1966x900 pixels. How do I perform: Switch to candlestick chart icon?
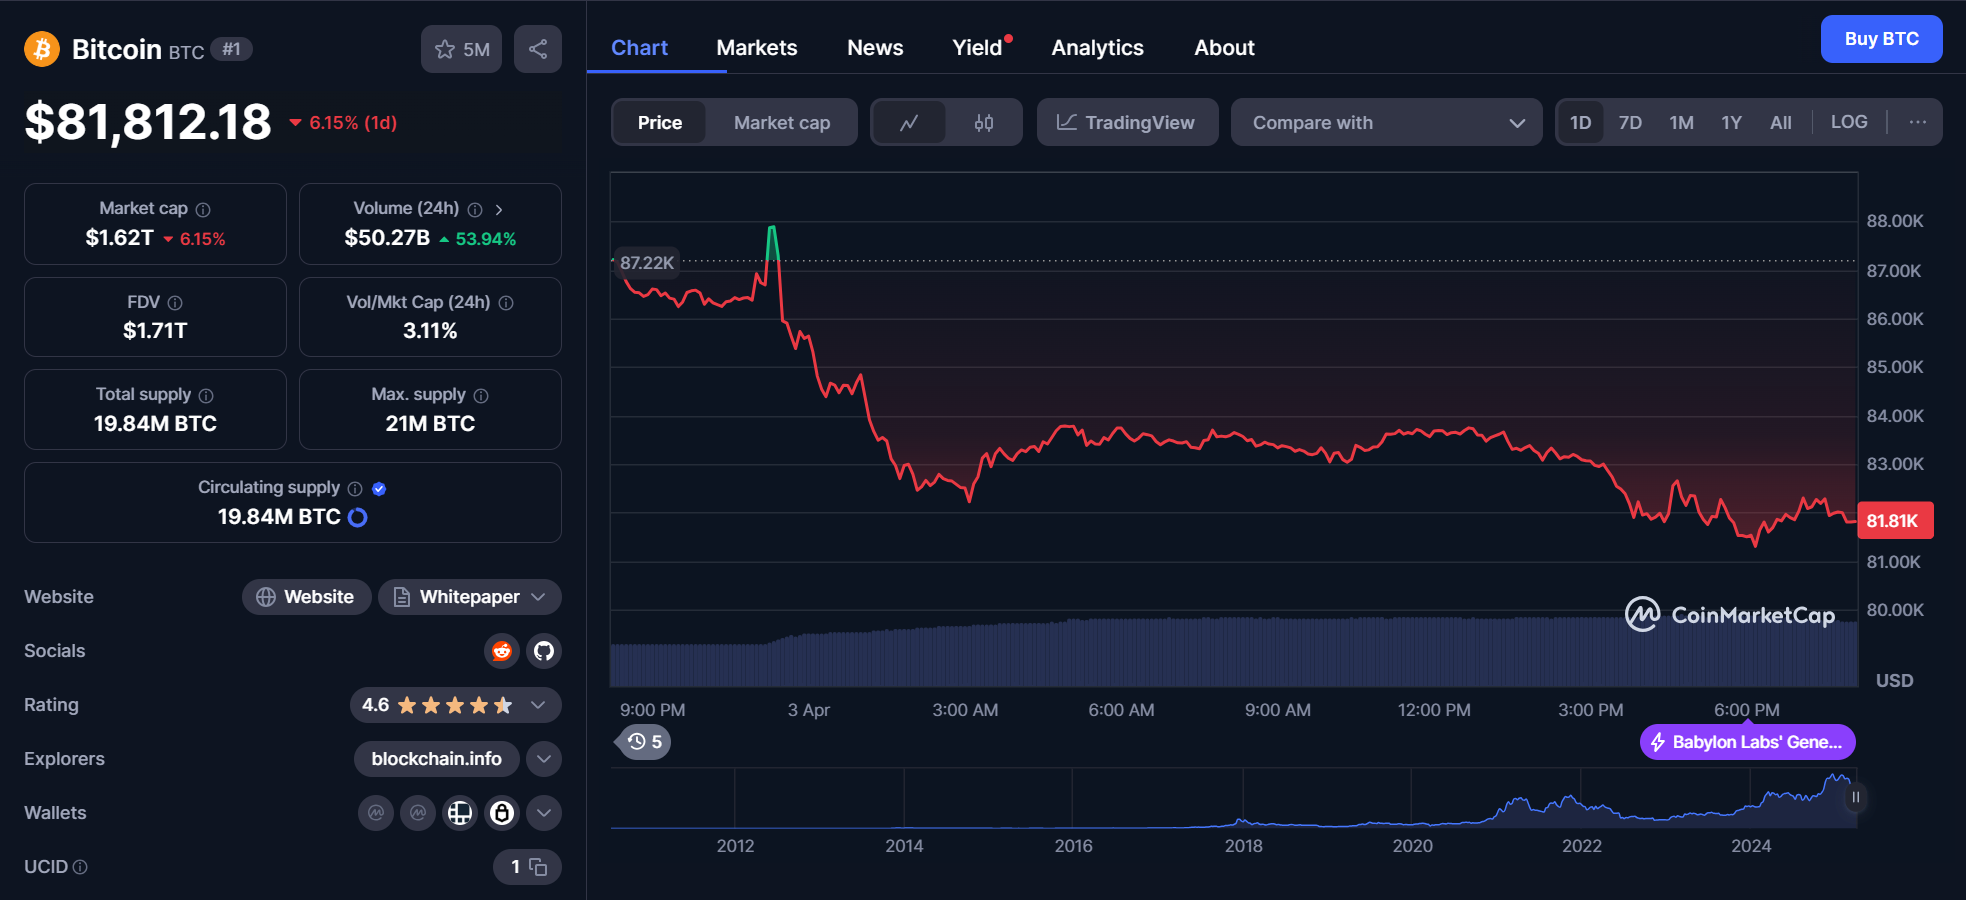(x=984, y=123)
